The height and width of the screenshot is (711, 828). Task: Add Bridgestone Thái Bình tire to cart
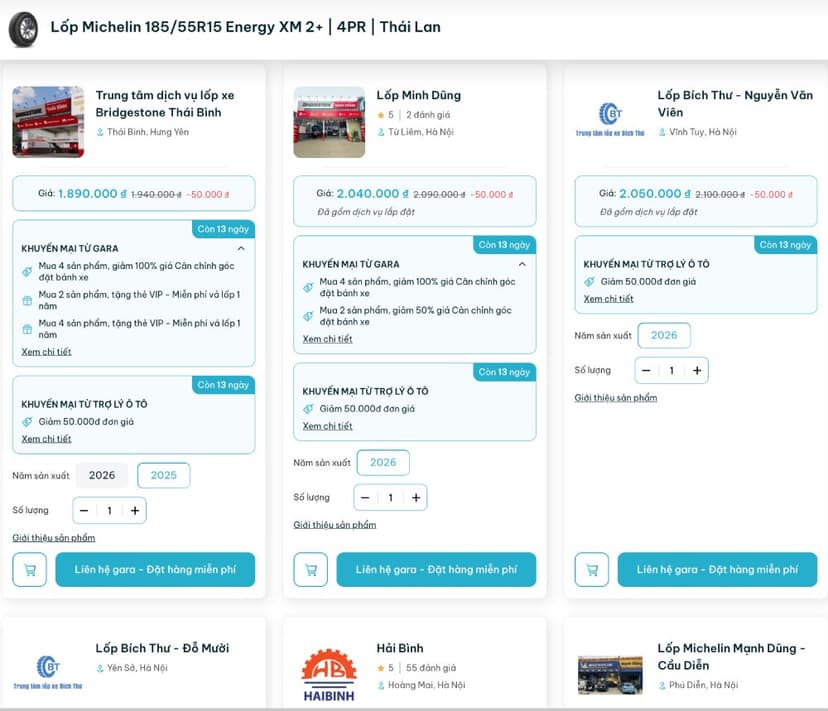(30, 569)
